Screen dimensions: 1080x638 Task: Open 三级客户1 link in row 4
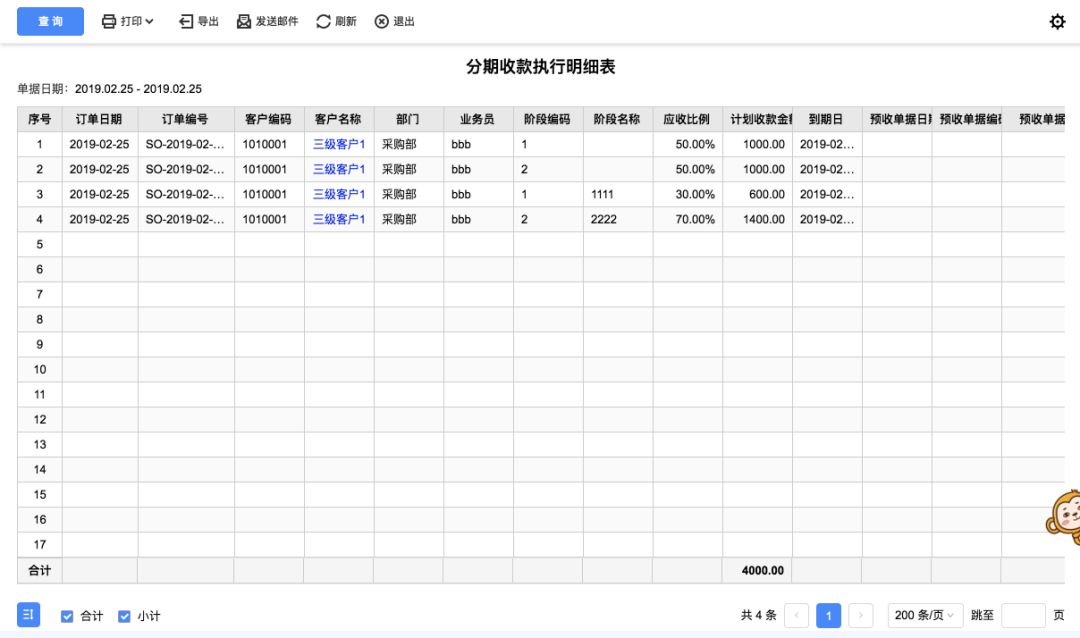[x=339, y=219]
